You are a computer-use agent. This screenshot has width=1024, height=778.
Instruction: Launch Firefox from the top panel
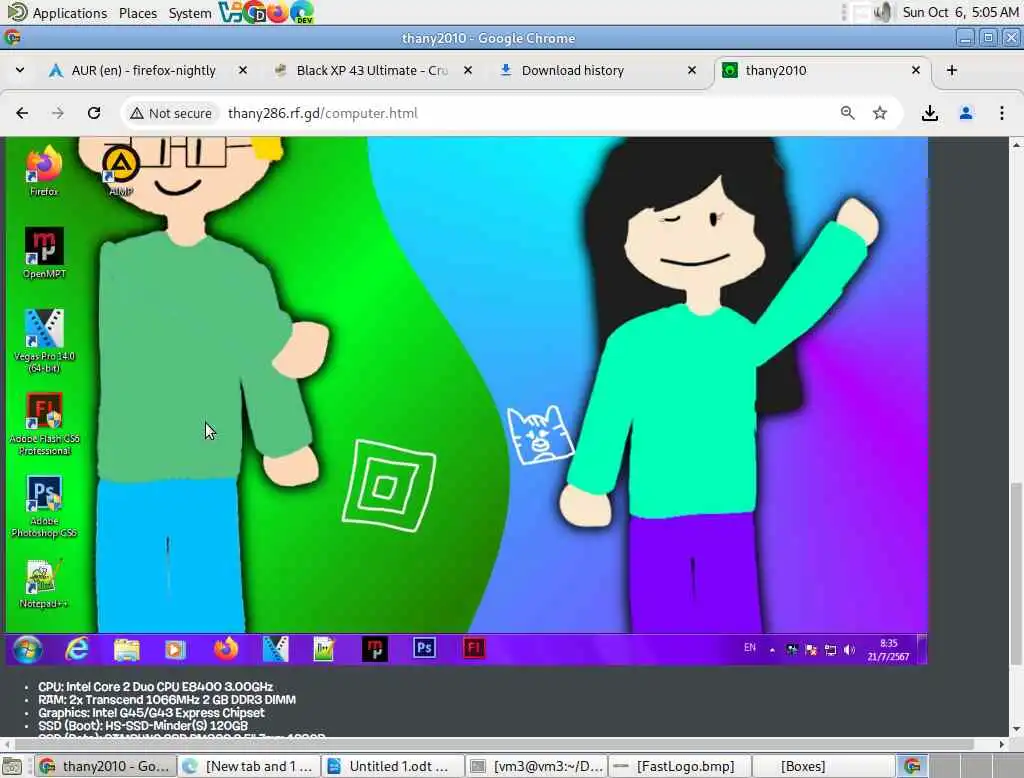[278, 12]
